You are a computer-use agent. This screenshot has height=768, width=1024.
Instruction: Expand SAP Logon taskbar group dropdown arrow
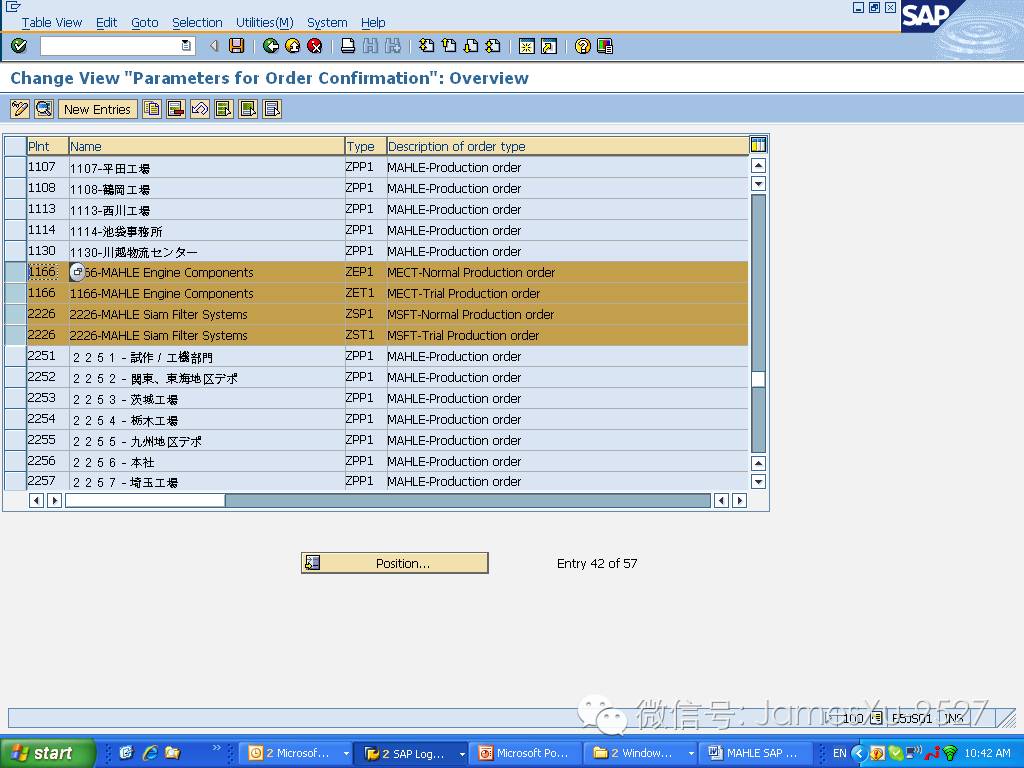tap(462, 754)
